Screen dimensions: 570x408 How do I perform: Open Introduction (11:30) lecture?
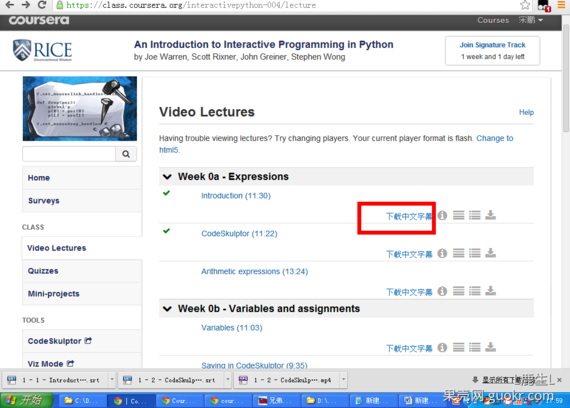[236, 196]
